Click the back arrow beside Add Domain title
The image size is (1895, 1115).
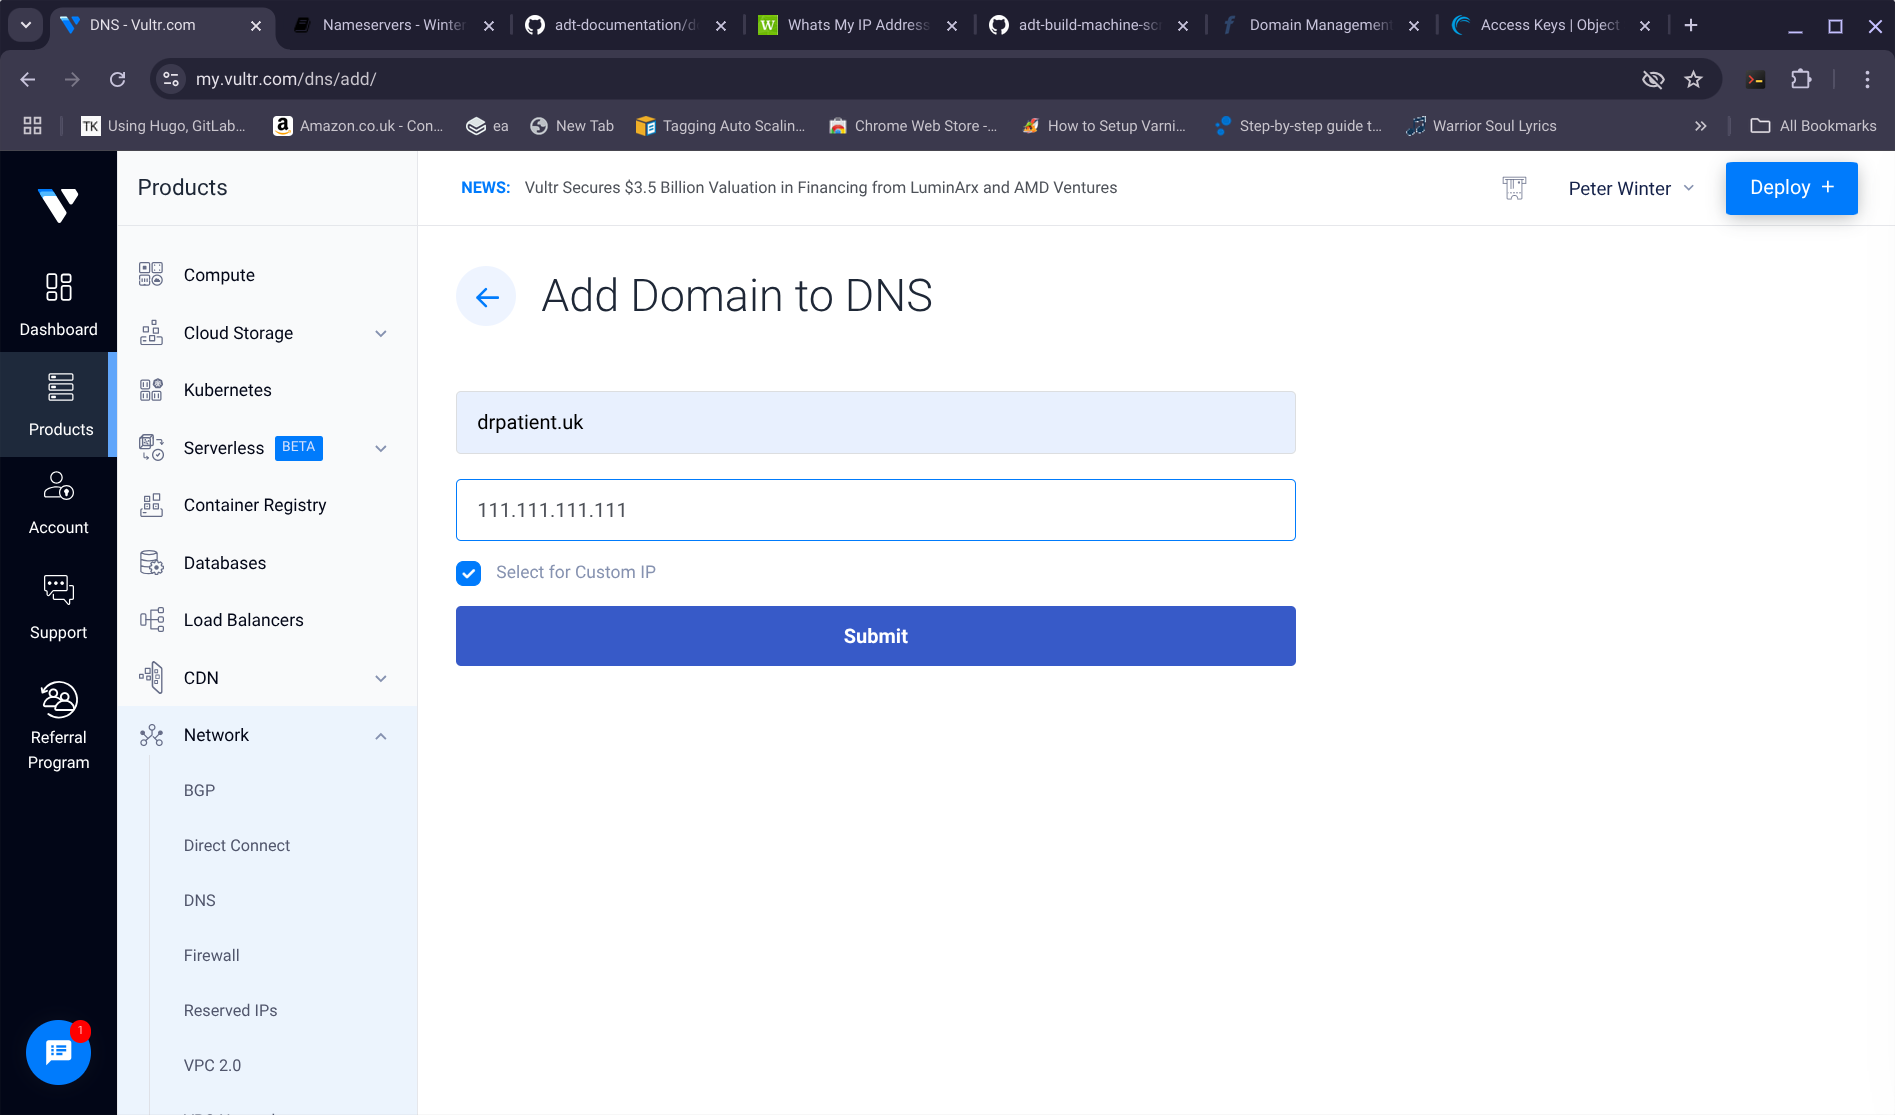coord(486,296)
